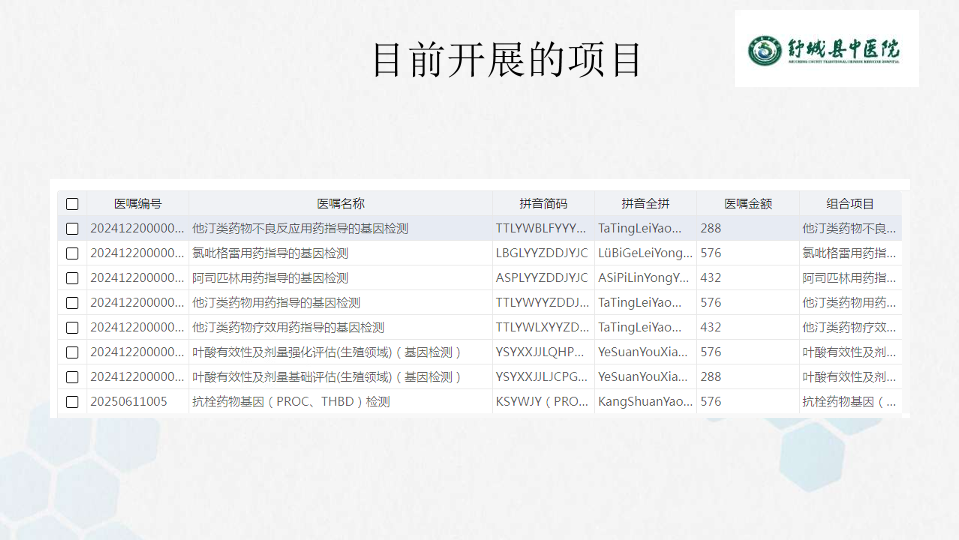Check the box for the 氯吡格雷用药指导的基因检测 row
Viewport: 959px width, 540px height.
click(72, 253)
